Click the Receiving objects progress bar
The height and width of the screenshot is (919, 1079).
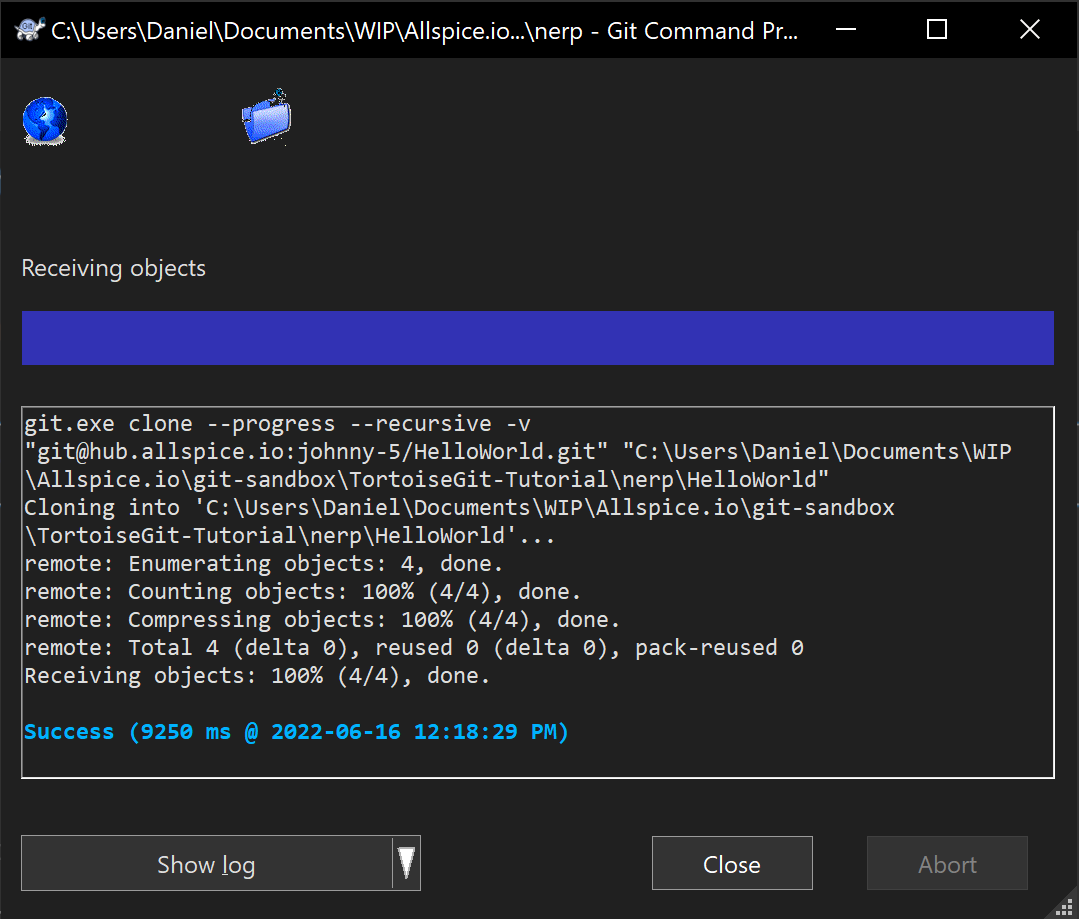point(537,338)
